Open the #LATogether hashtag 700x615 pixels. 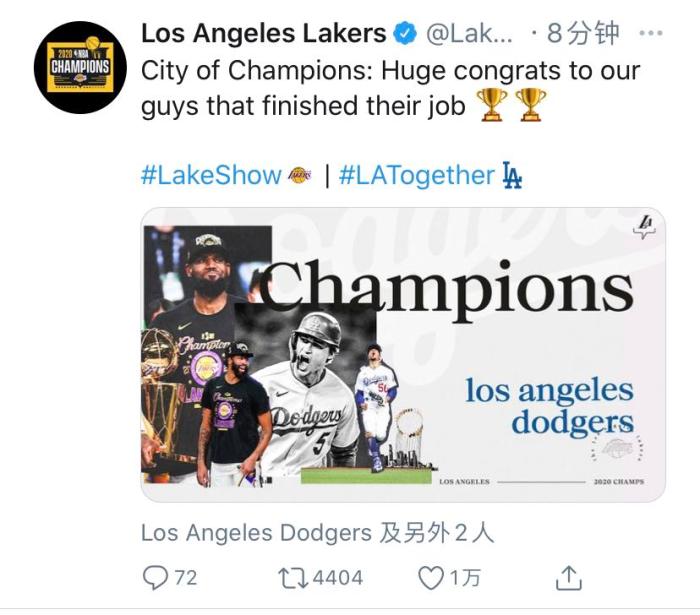click(417, 176)
